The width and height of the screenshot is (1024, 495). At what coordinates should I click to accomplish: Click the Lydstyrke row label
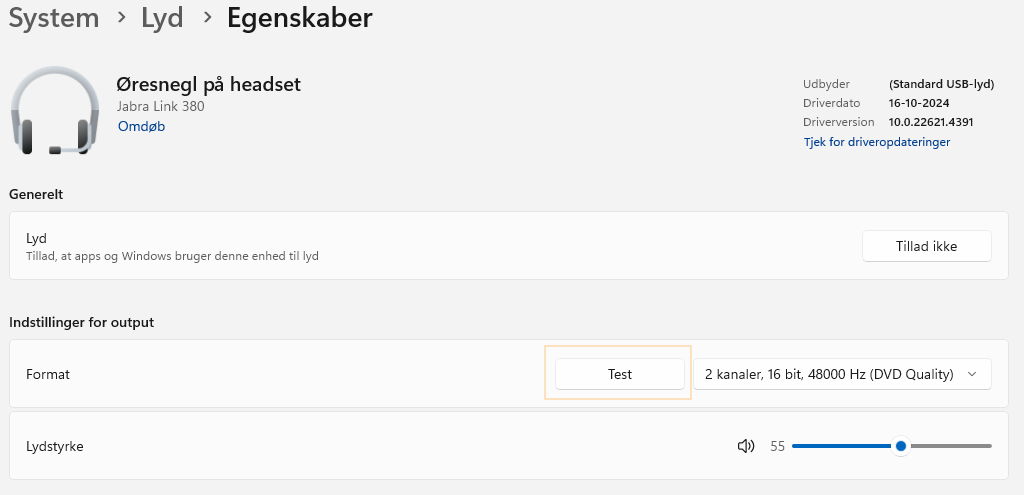(55, 446)
